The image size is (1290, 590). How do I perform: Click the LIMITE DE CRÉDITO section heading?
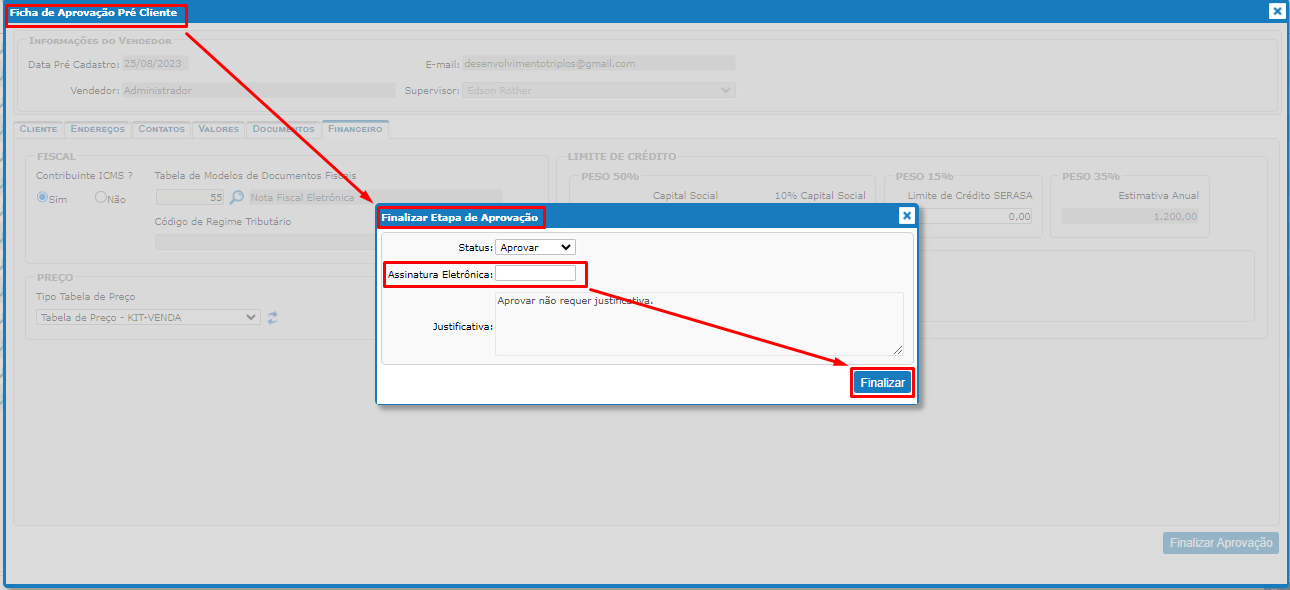tap(622, 157)
